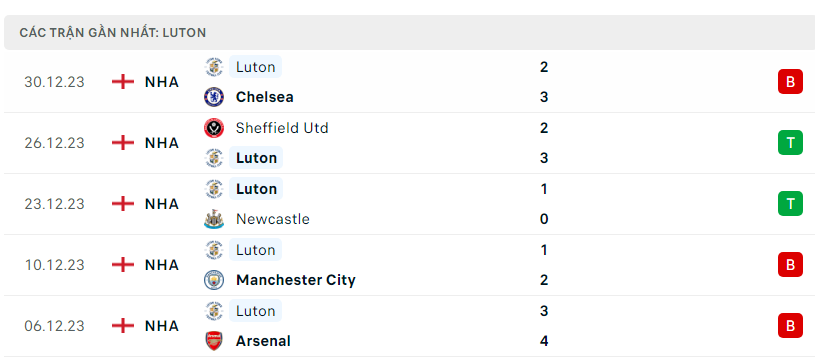Click England flag in 06.12.23 row
Screen dimensions: 815x361
123,326
